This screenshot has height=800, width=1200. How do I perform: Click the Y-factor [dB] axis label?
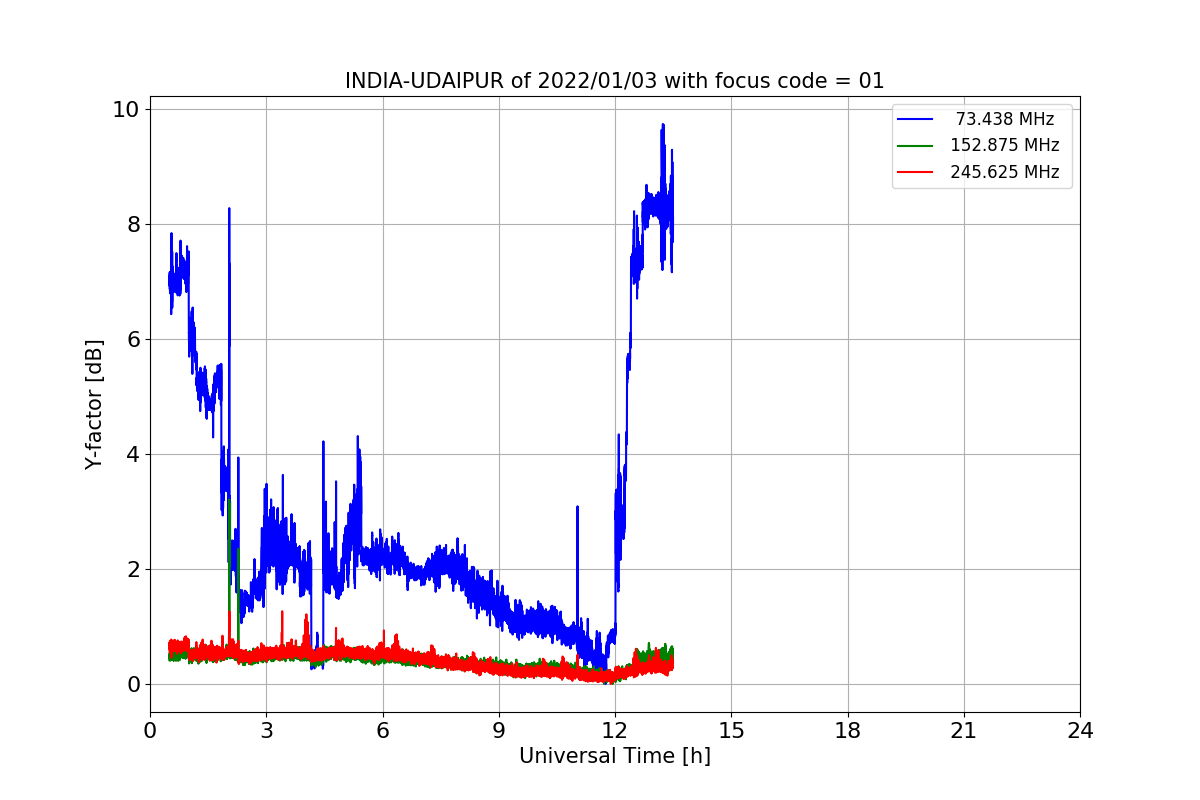coord(94,405)
